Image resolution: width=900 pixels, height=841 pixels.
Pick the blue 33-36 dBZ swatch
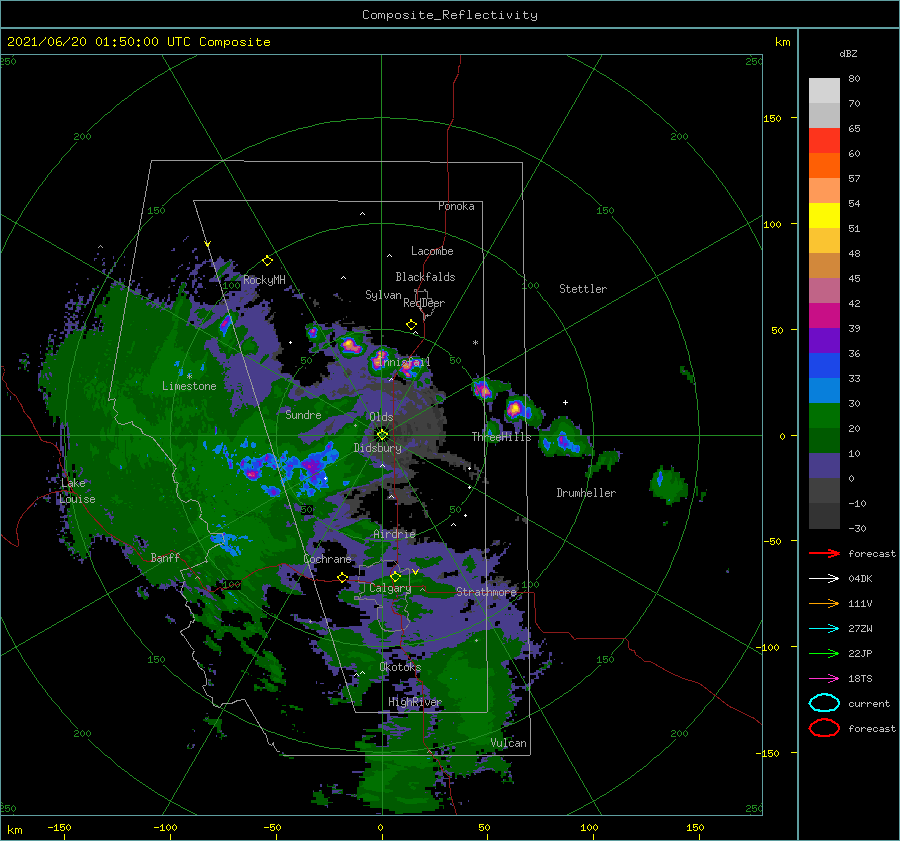tap(824, 366)
